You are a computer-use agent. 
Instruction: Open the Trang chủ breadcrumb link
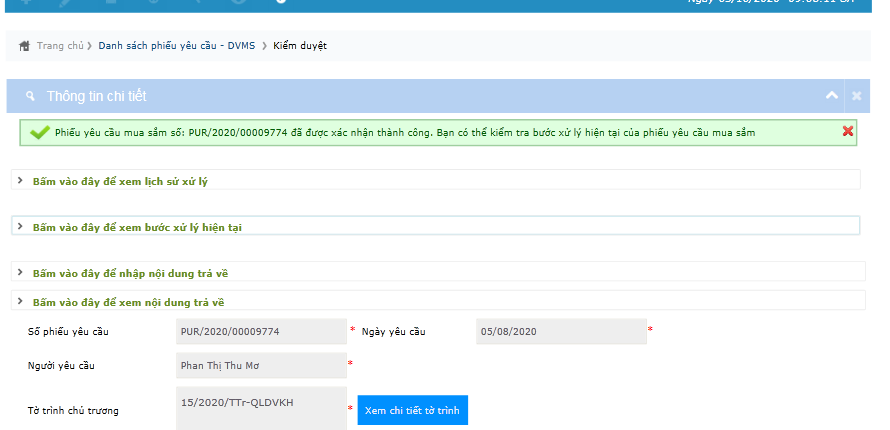pyautogui.click(x=60, y=46)
